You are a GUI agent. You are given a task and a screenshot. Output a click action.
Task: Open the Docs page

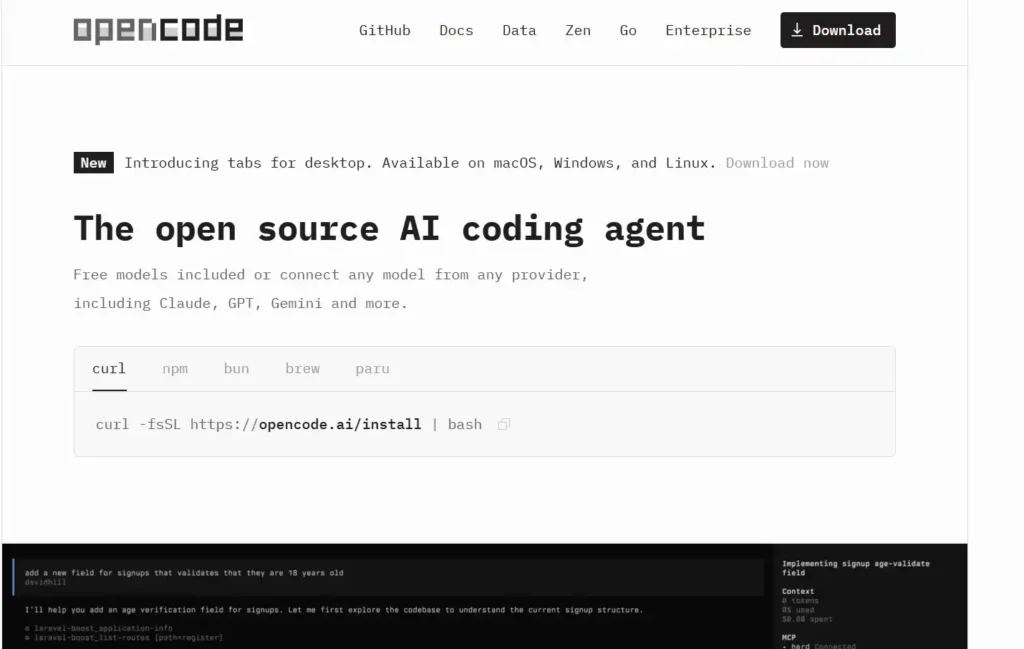pyautogui.click(x=456, y=30)
